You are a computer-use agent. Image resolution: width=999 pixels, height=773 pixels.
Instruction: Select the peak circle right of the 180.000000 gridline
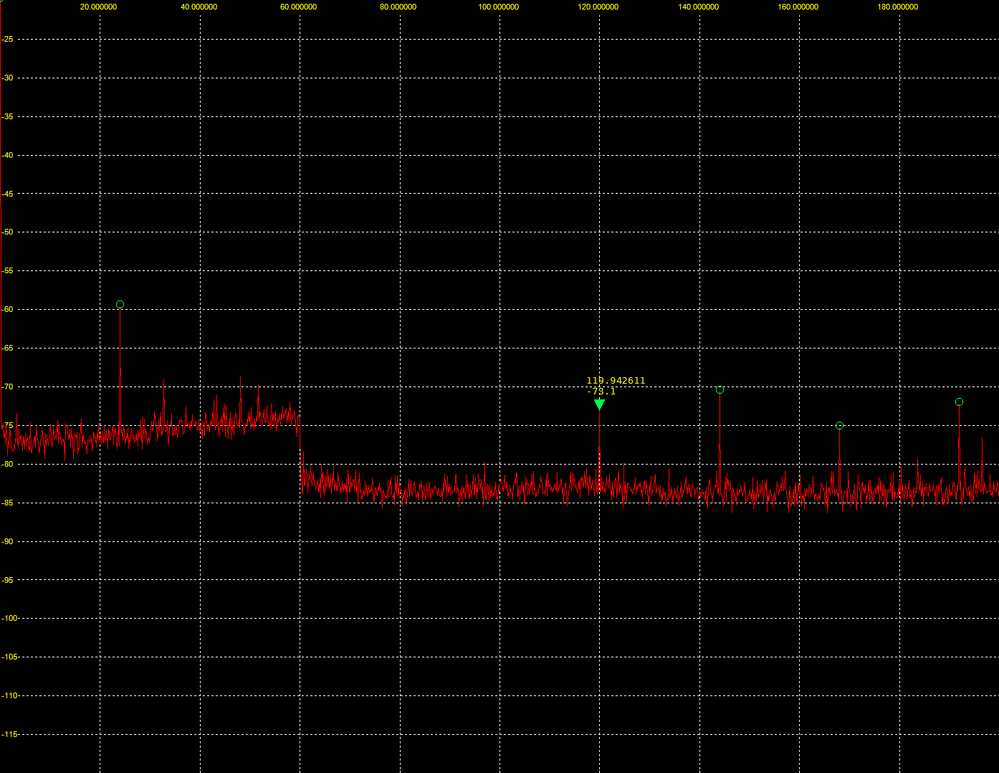coord(959,402)
